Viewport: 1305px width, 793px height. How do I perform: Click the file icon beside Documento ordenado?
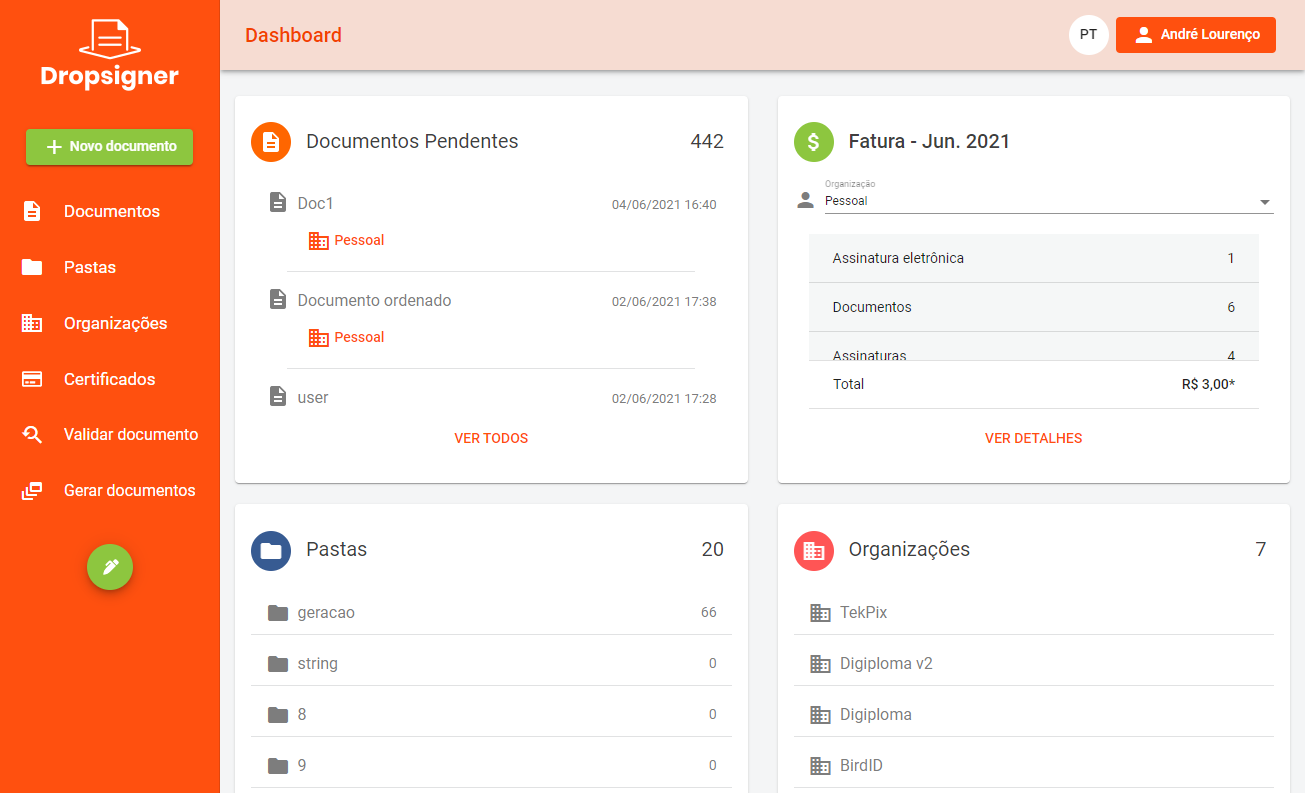[x=278, y=300]
